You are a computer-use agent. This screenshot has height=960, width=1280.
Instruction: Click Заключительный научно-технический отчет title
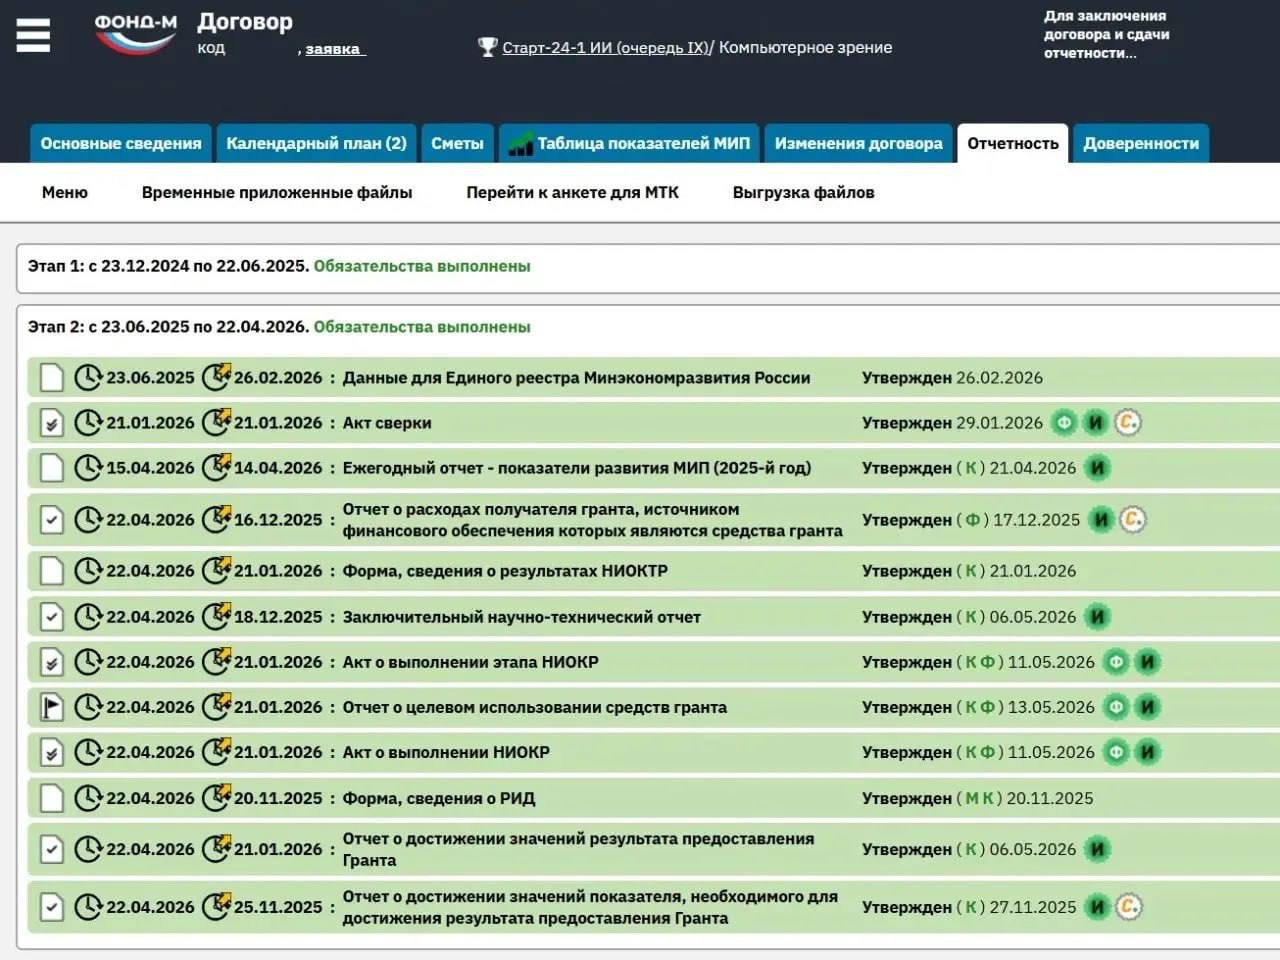coord(521,617)
